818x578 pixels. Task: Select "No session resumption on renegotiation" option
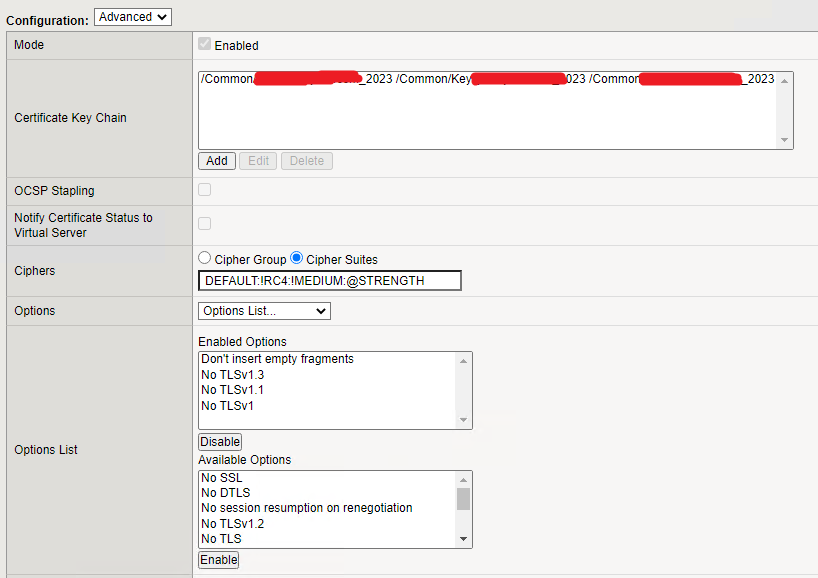pyautogui.click(x=307, y=508)
